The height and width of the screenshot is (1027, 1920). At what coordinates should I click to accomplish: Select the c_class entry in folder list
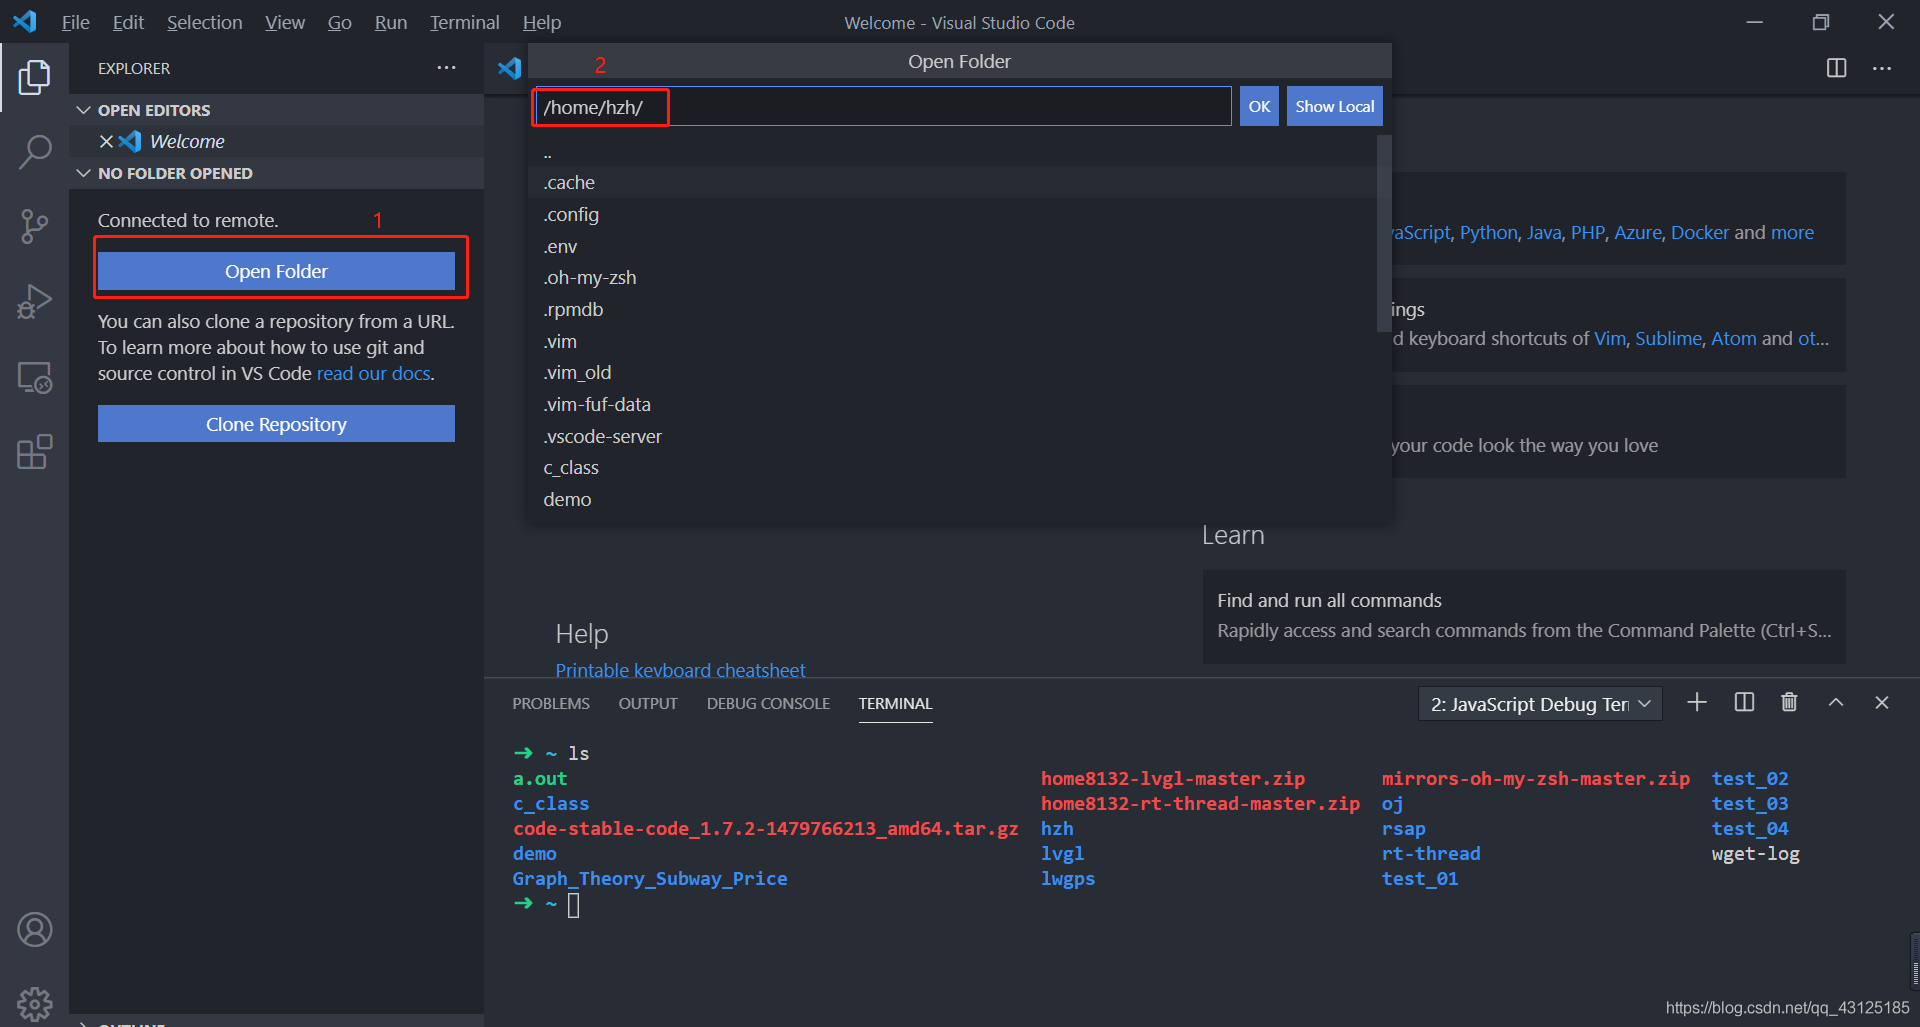pos(952,467)
